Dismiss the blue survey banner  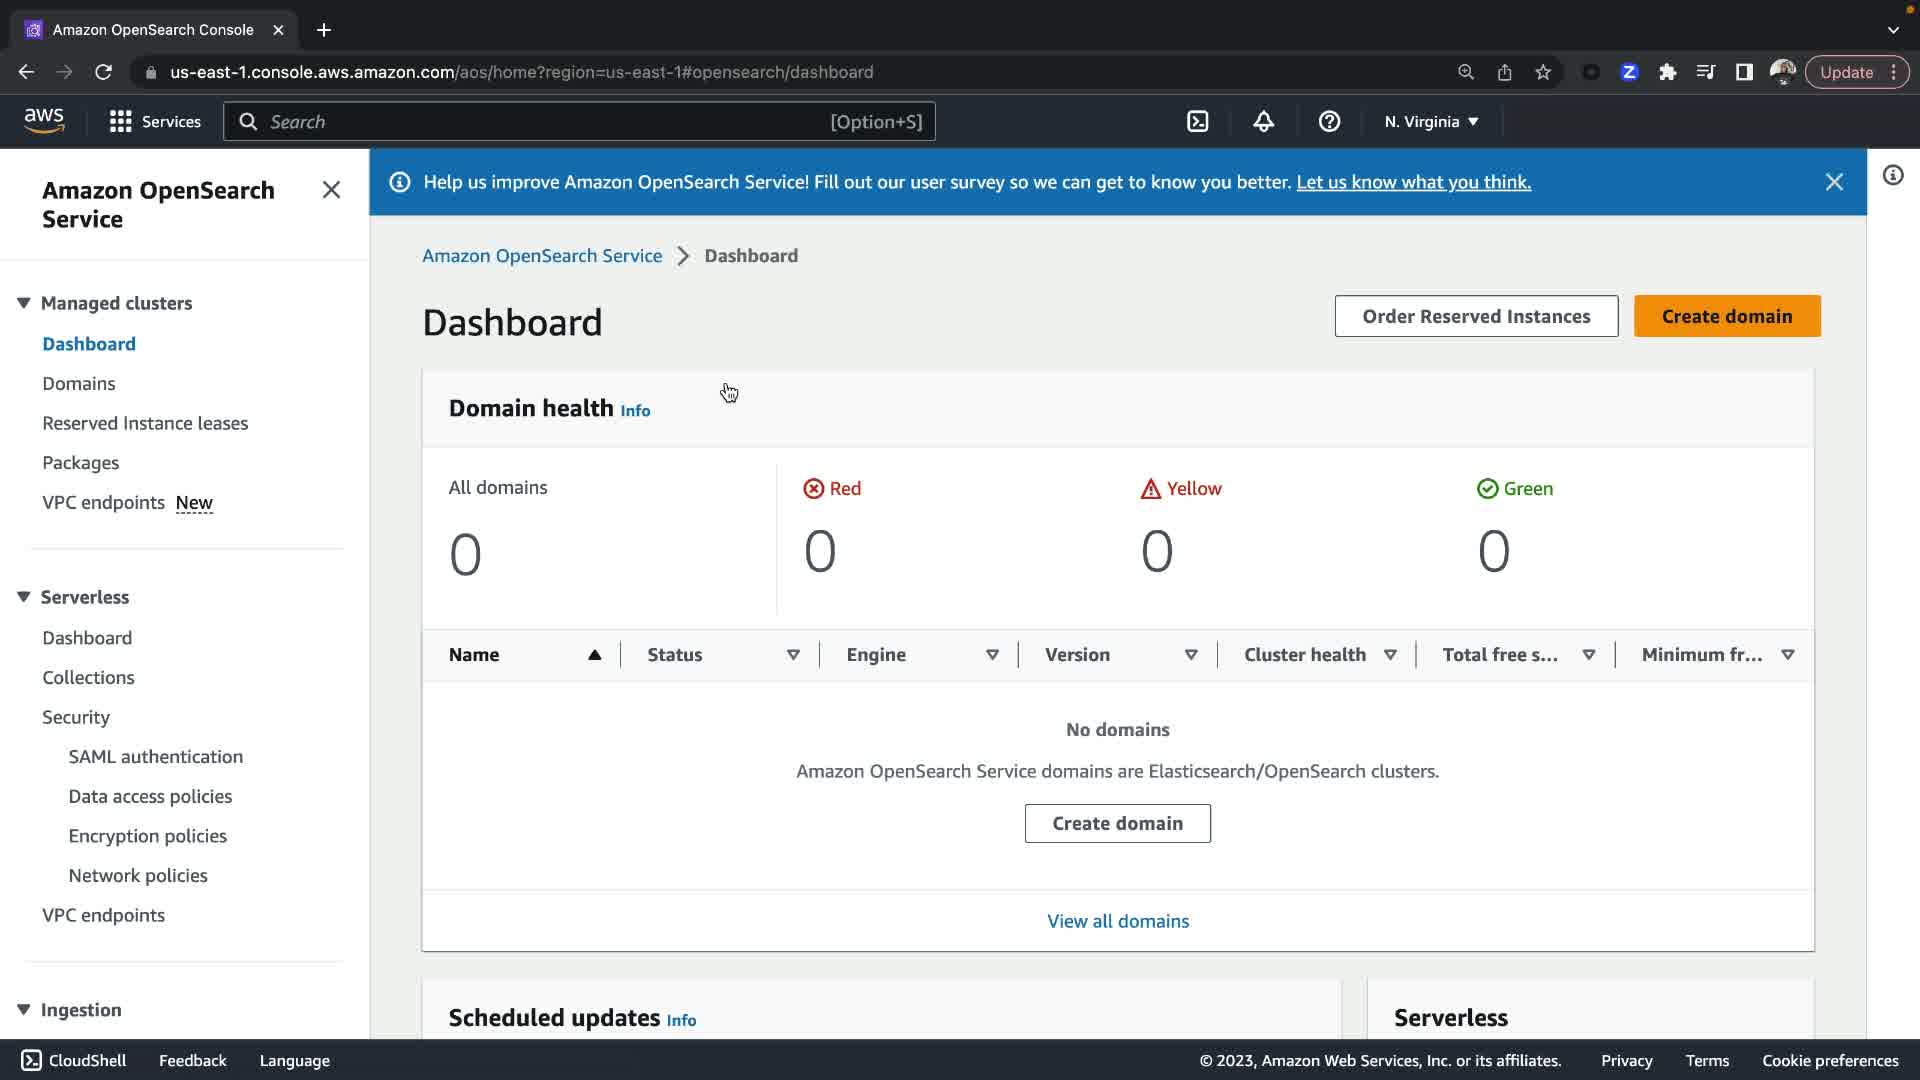[1834, 182]
